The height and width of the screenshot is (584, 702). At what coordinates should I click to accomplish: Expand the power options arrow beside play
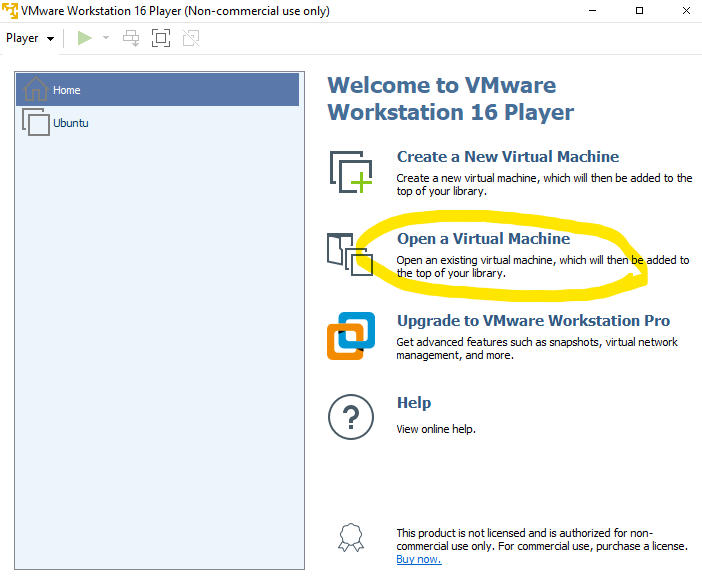coord(106,38)
